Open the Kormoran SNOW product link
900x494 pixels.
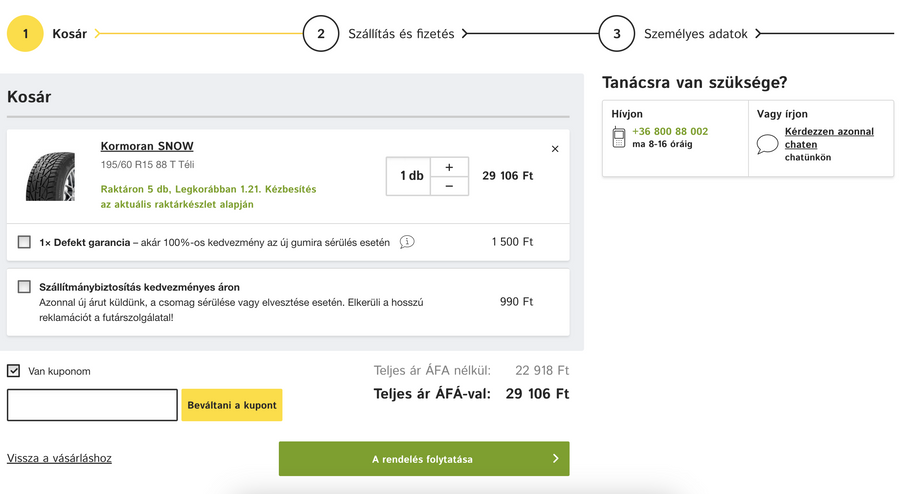click(x=147, y=146)
